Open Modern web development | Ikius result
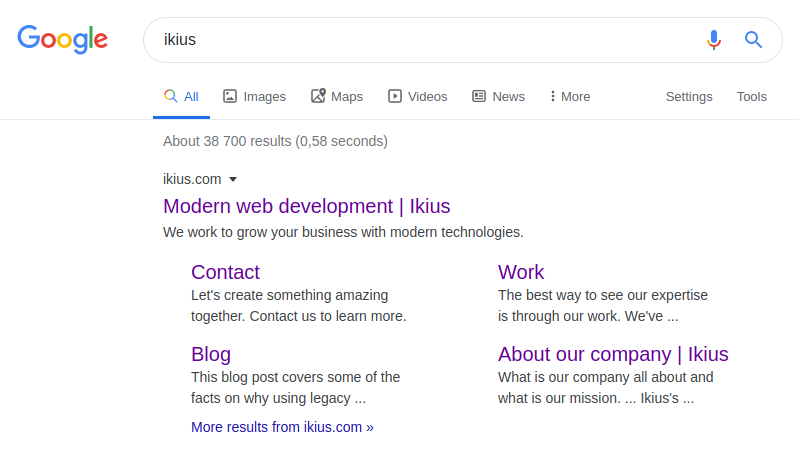The image size is (799, 451). (x=307, y=206)
